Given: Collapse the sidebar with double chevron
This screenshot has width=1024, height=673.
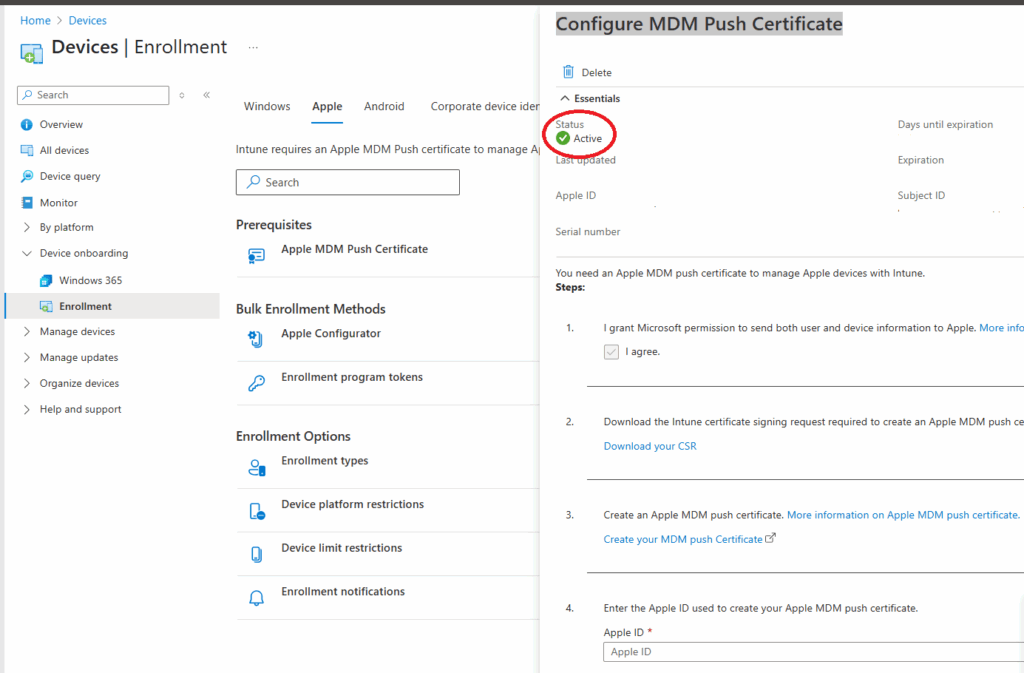Looking at the screenshot, I should point(206,95).
